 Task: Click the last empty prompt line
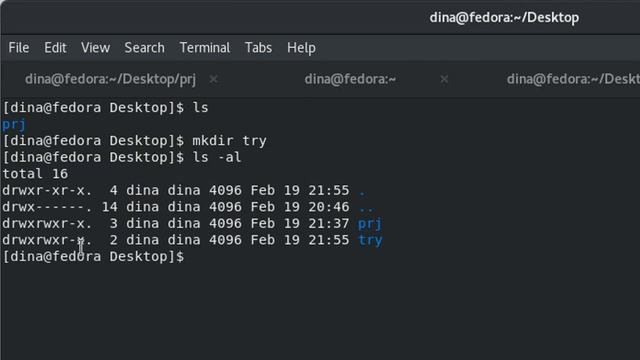click(93, 257)
